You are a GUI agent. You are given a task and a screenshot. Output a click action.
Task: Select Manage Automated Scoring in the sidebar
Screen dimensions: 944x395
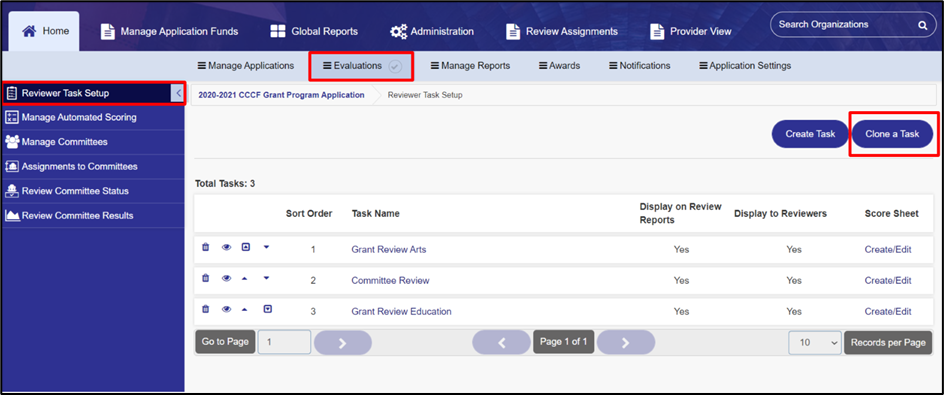[93, 117]
